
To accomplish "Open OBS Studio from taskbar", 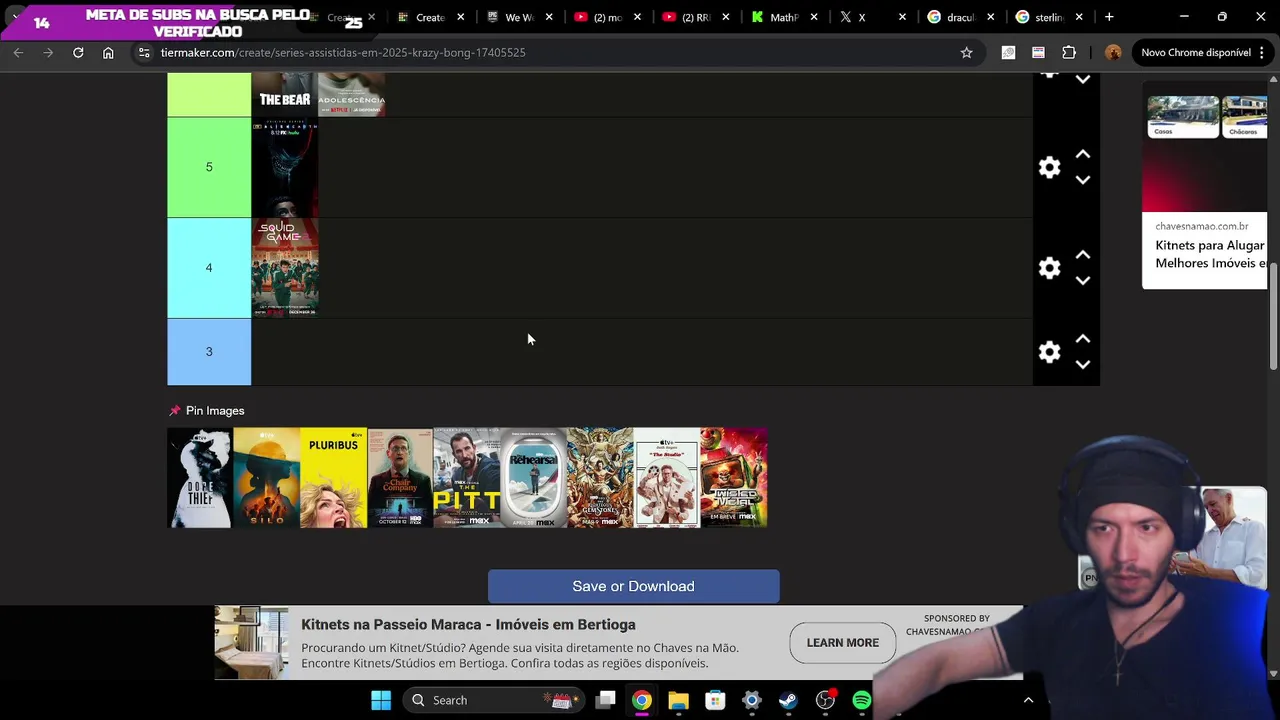I will point(825,700).
